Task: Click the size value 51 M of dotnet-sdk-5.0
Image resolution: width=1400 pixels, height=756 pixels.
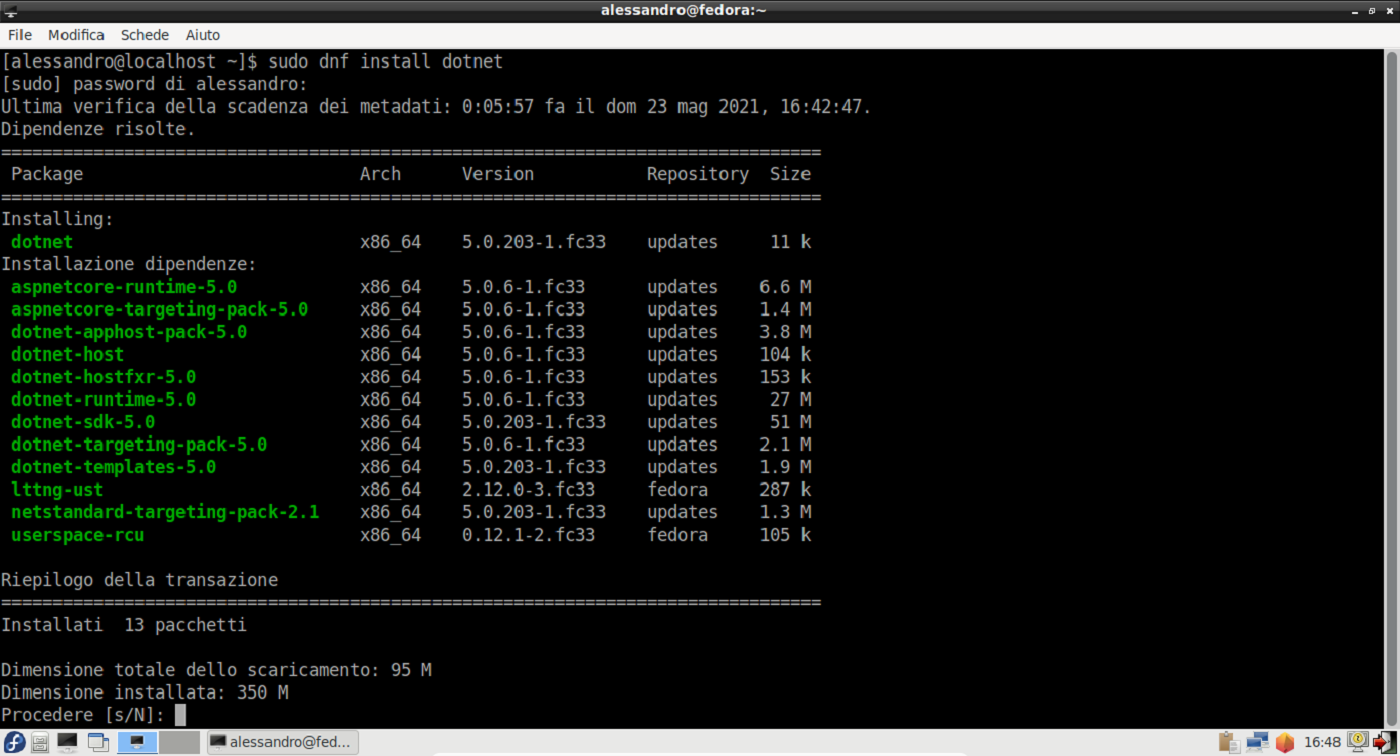Action: [x=790, y=422]
